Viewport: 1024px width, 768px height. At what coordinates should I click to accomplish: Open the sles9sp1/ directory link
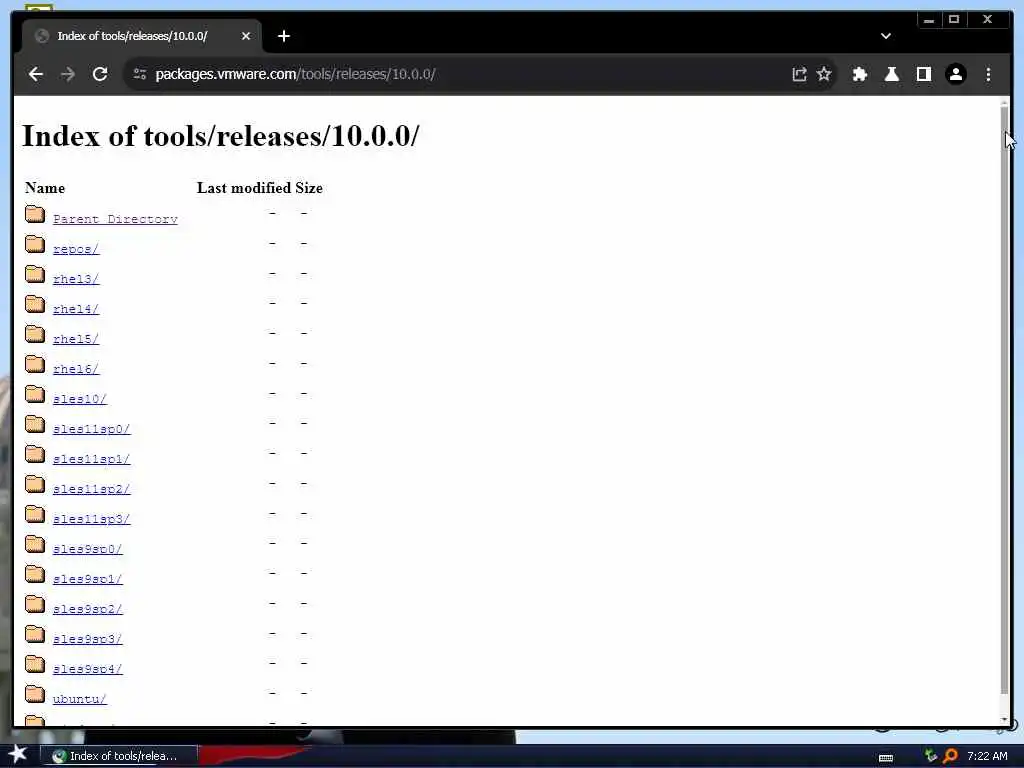click(88, 579)
